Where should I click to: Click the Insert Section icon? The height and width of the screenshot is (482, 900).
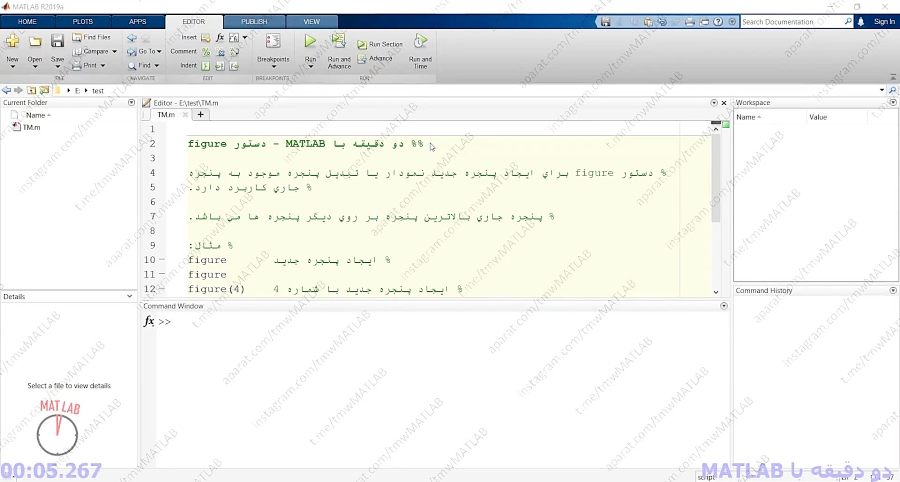tap(205, 37)
